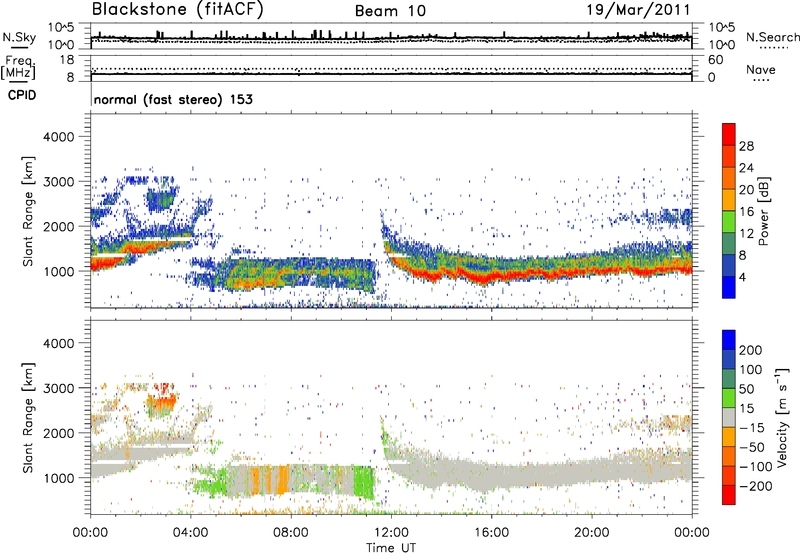Click value "4" on the Power scale

point(742,278)
